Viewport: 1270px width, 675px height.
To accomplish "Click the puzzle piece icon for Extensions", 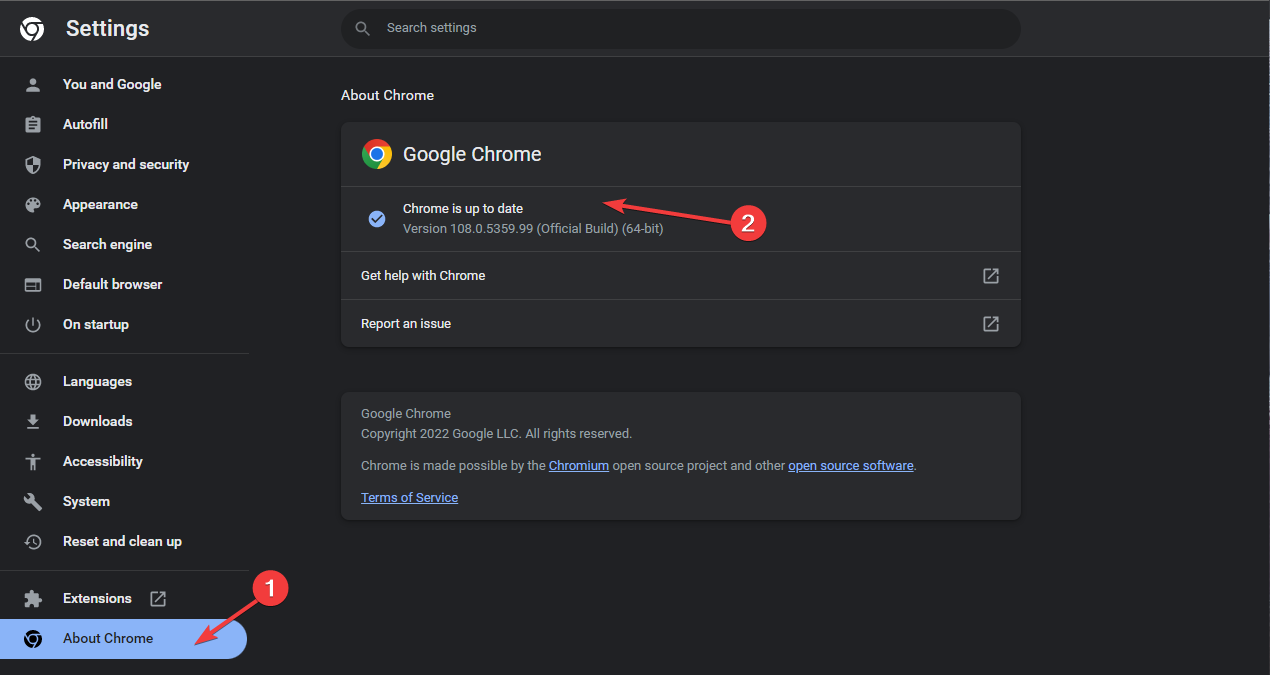I will click(33, 598).
